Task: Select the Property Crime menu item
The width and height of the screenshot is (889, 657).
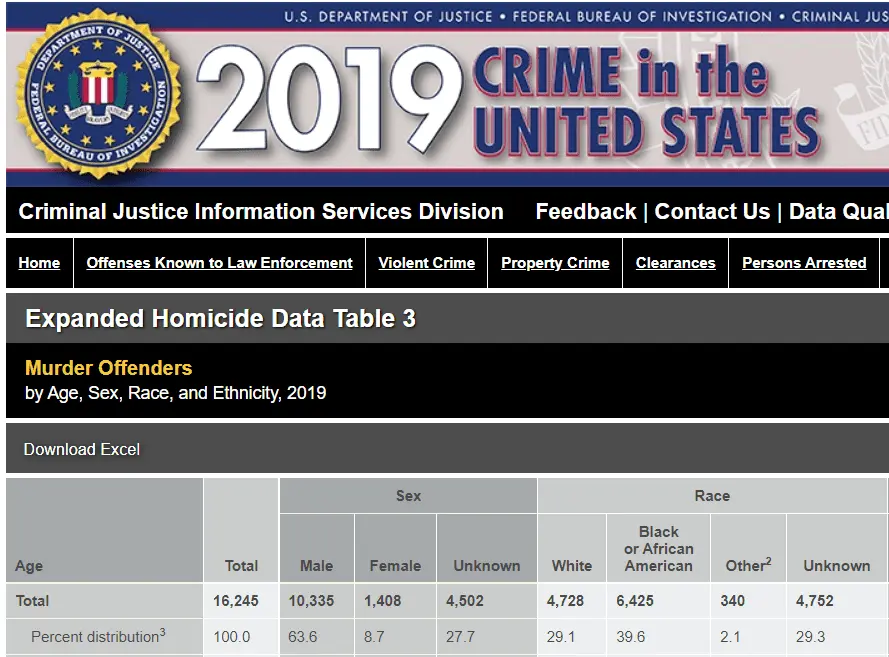Action: point(555,263)
